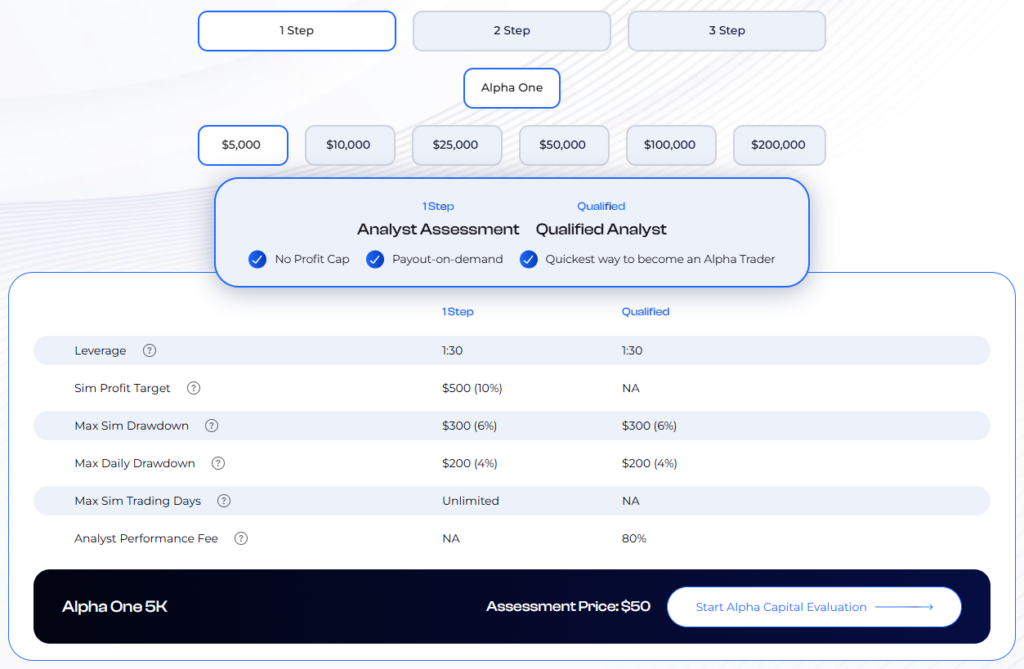Show info for Max Sim Trading Days

(224, 501)
